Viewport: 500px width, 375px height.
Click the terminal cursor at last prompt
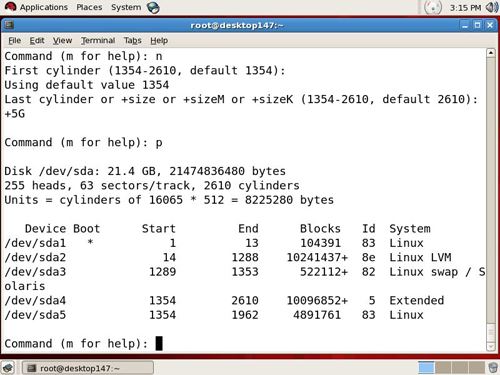[159, 343]
